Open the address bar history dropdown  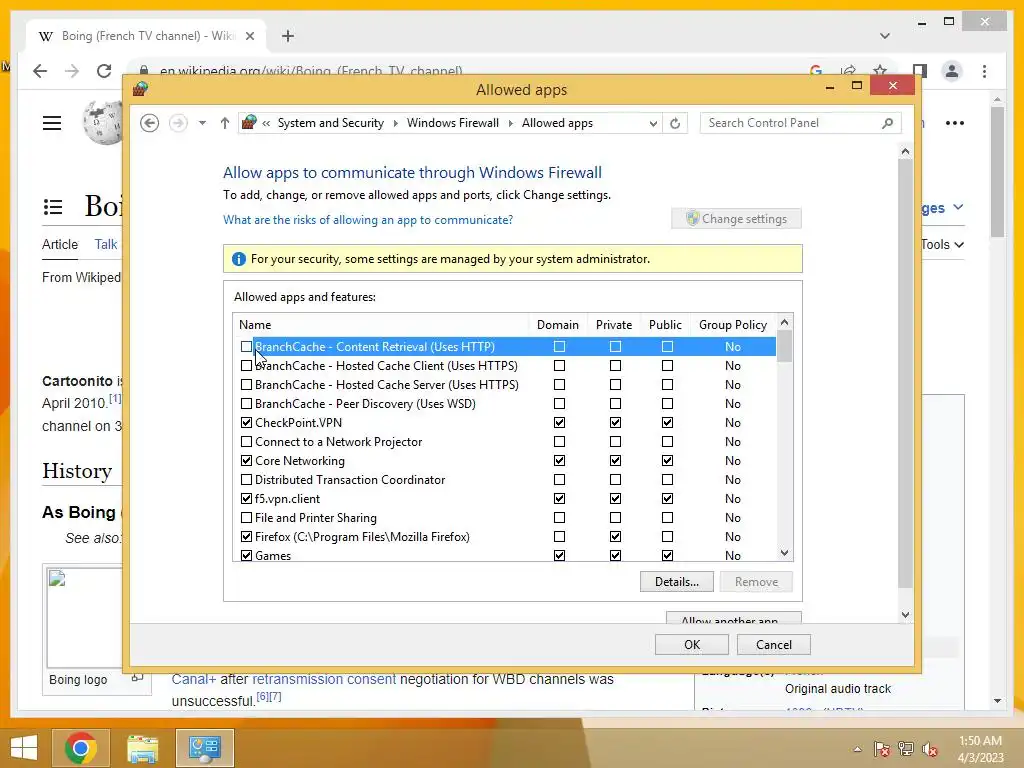pyautogui.click(x=652, y=123)
